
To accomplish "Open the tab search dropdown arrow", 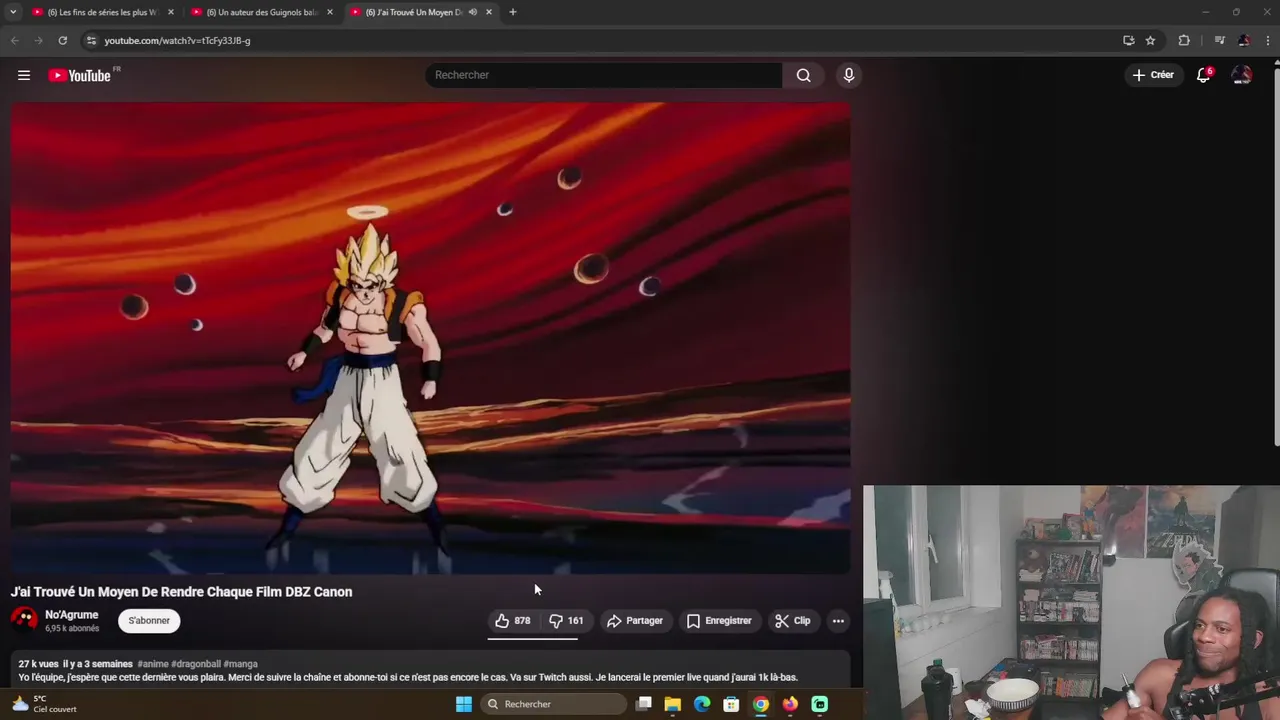I will click(13, 12).
